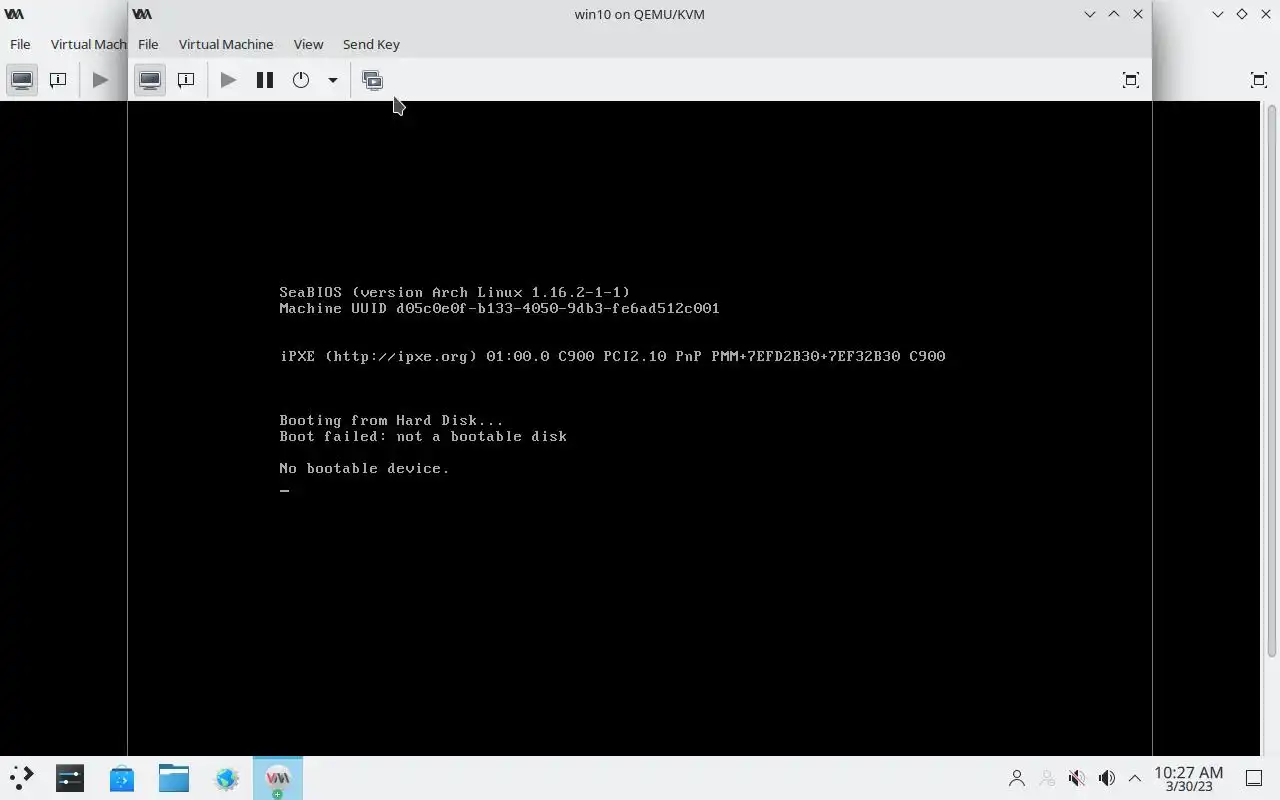1280x800 pixels.
Task: Toggle fullscreen in the background window
Action: (1259, 80)
